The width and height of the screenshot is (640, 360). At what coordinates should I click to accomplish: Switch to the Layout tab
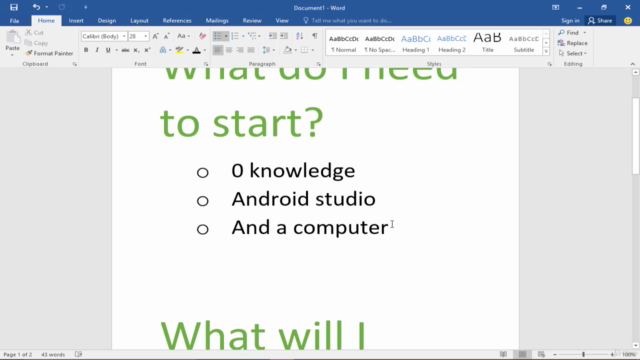pos(139,20)
